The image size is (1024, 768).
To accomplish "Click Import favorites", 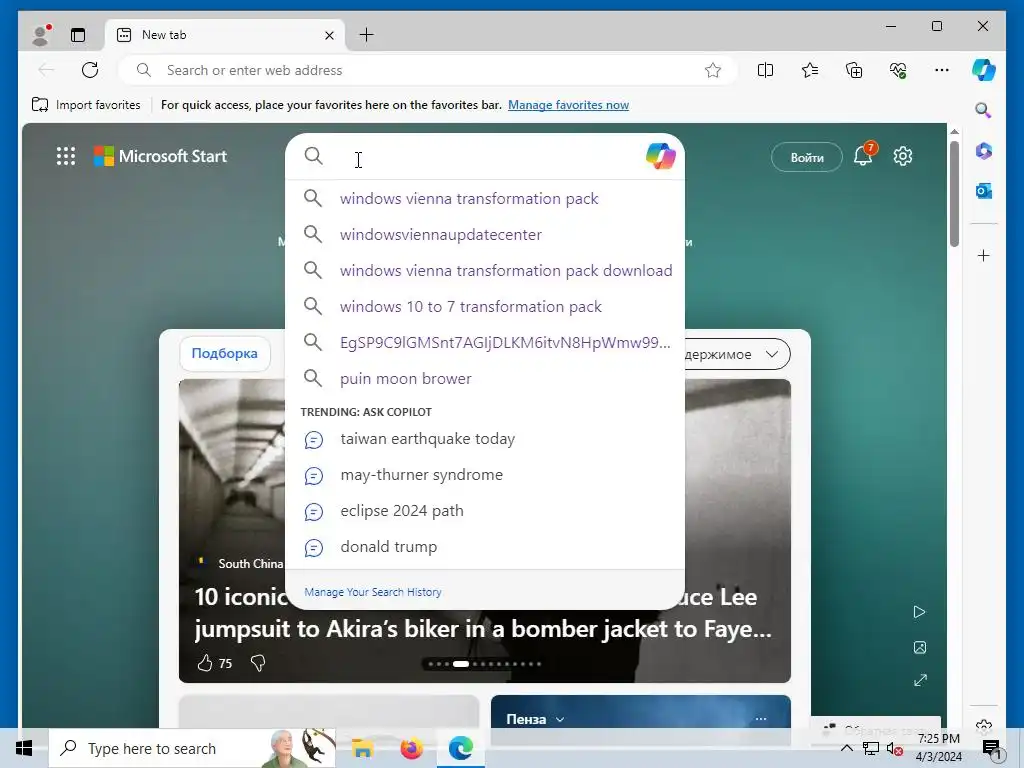I will [86, 104].
